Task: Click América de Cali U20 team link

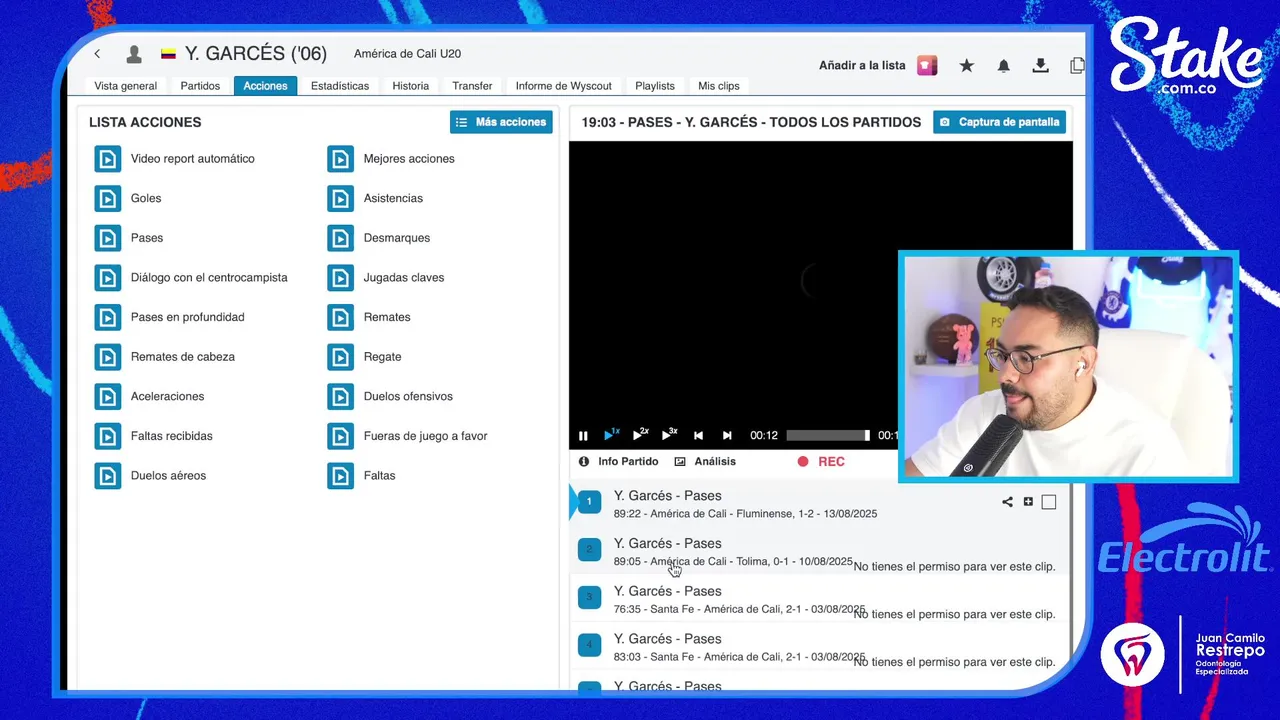Action: tap(407, 54)
